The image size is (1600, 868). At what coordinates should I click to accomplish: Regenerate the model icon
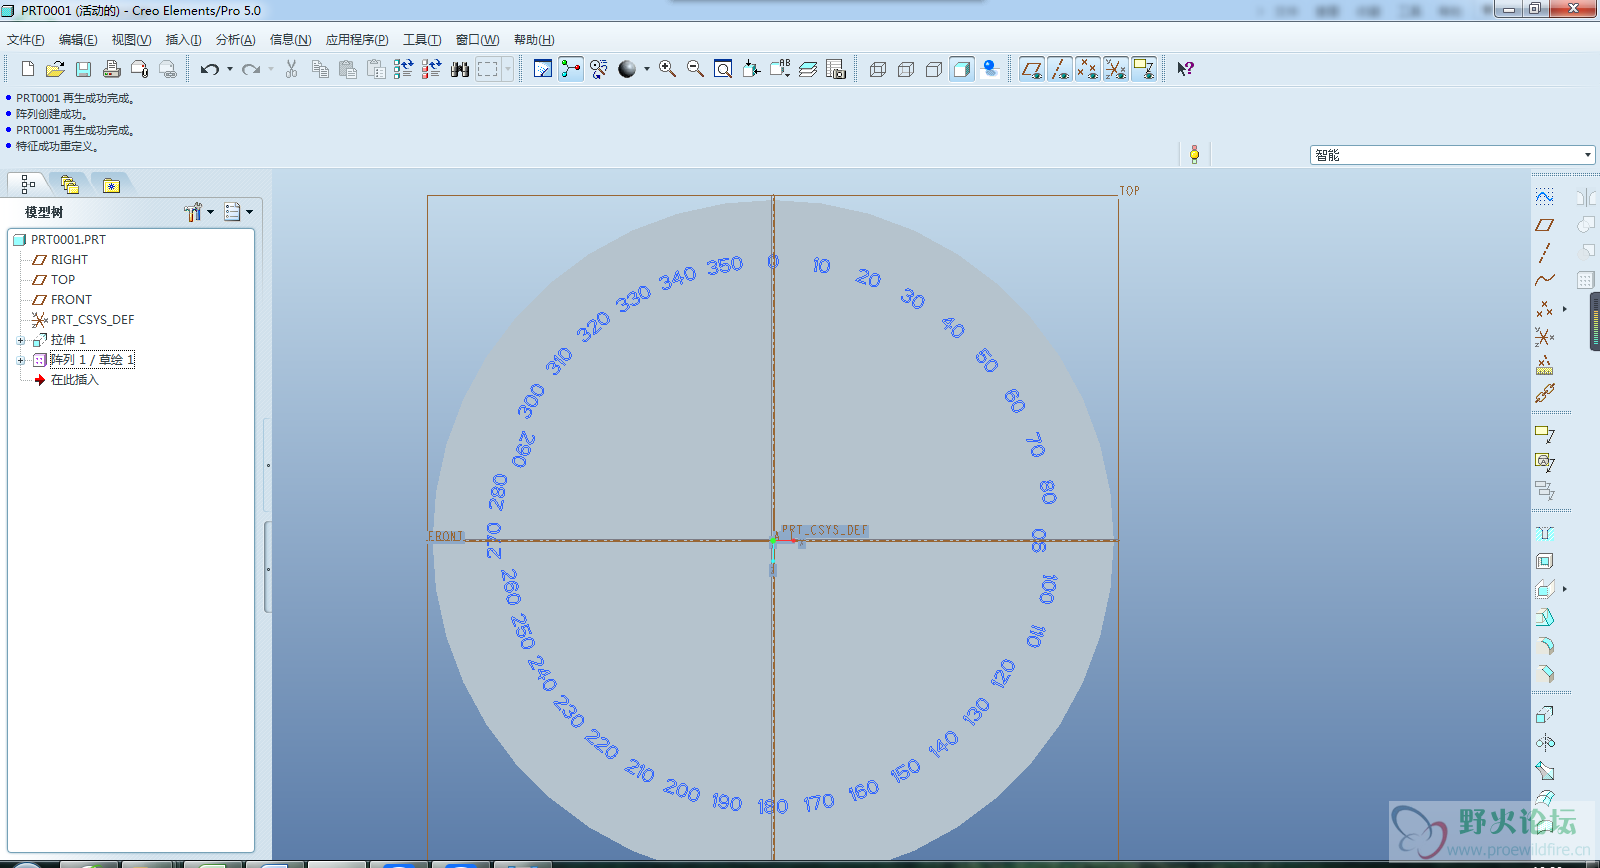(x=403, y=69)
